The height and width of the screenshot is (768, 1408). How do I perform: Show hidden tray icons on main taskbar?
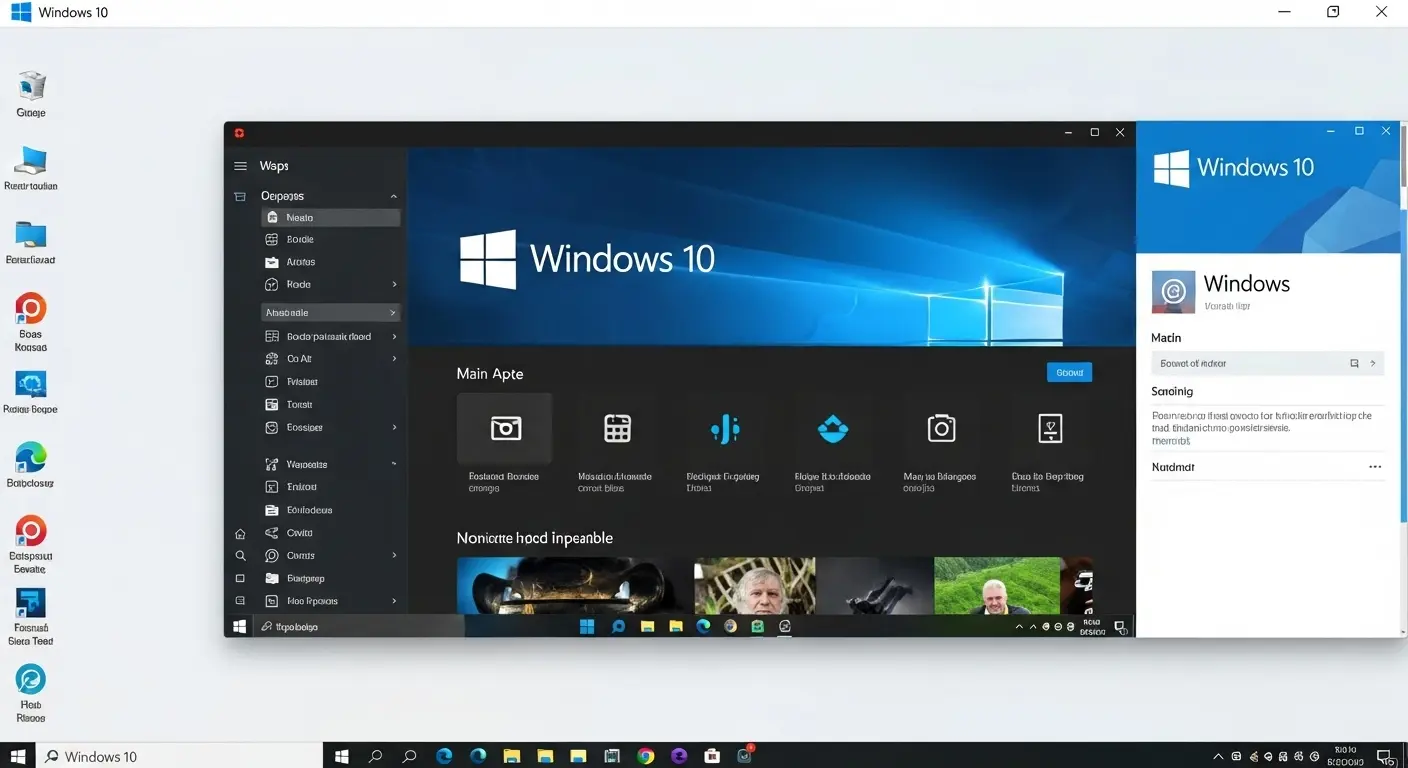point(1218,757)
